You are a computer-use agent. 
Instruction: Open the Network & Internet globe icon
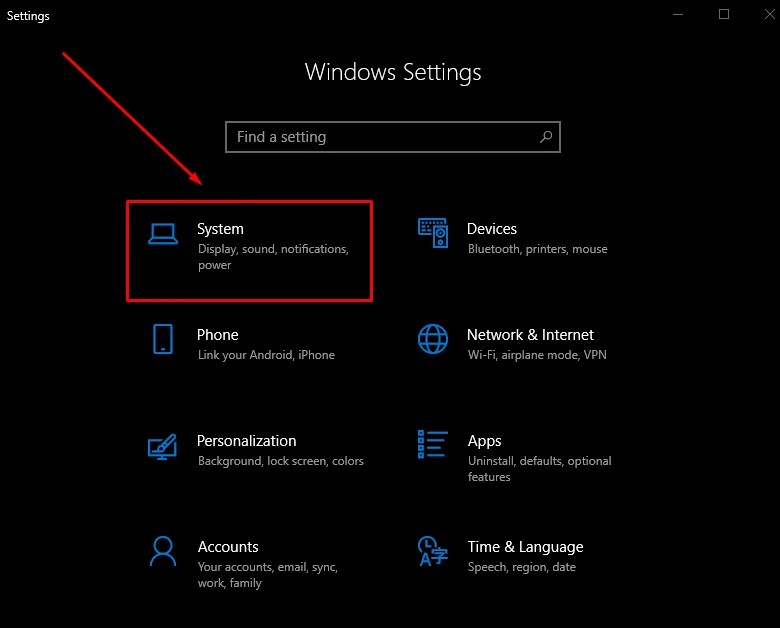[433, 339]
